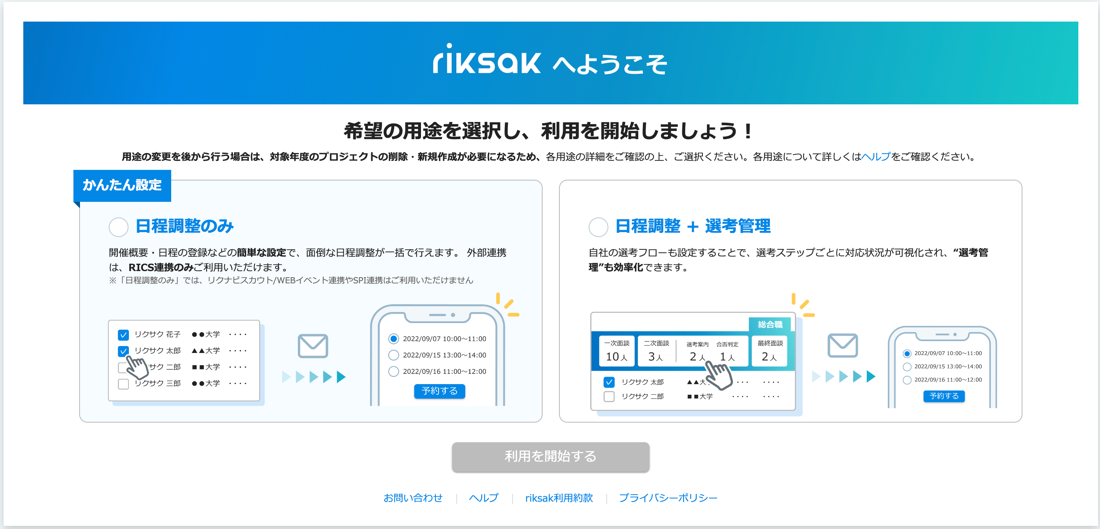Open the お問い合わせ footer link
Image resolution: width=1100 pixels, height=529 pixels.
pyautogui.click(x=412, y=498)
